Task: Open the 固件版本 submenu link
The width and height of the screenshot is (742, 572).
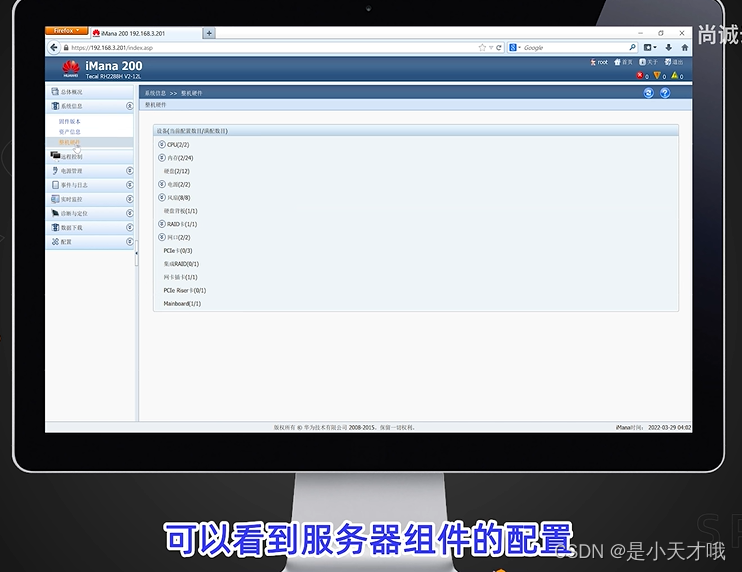Action: (x=70, y=122)
